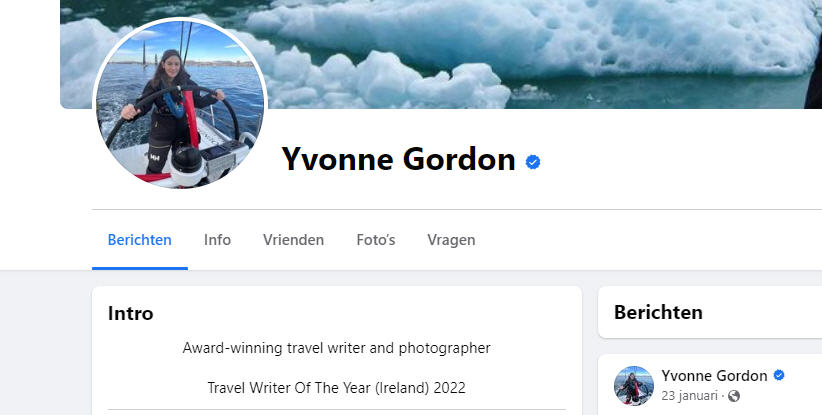Screen dimensions: 822x415
Task: Click the divider line below the profile name
Action: click(x=457, y=209)
